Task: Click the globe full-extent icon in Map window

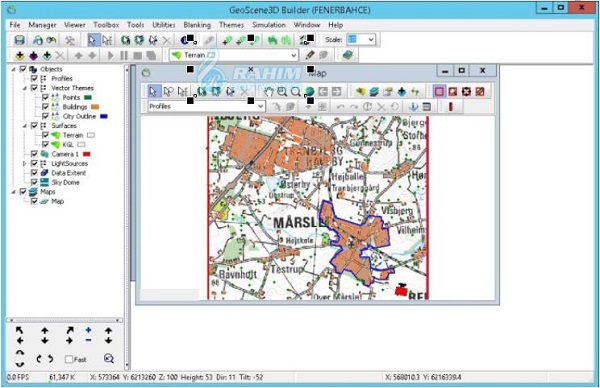Action: 310,92
